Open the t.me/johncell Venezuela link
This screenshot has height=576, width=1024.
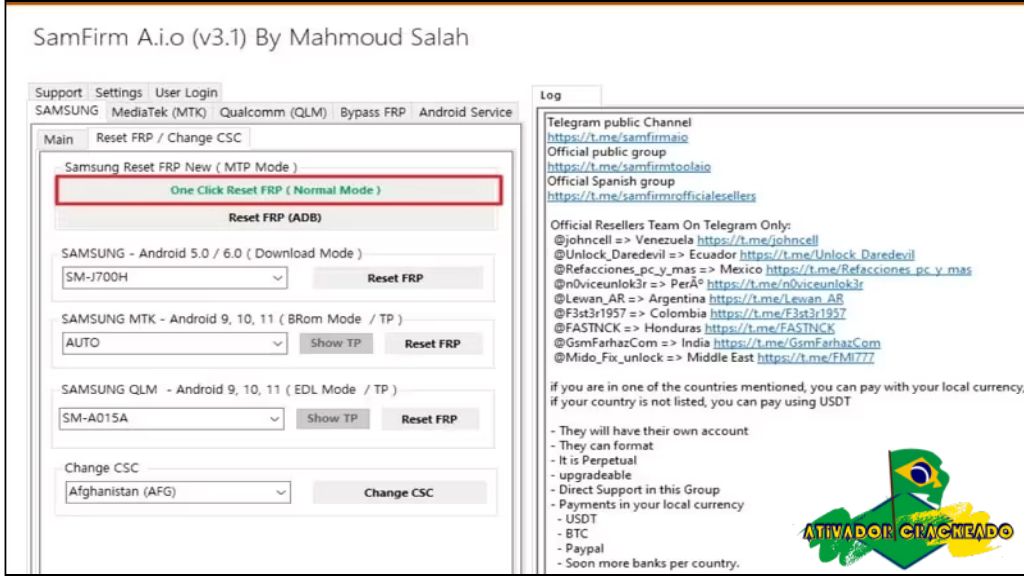point(758,240)
